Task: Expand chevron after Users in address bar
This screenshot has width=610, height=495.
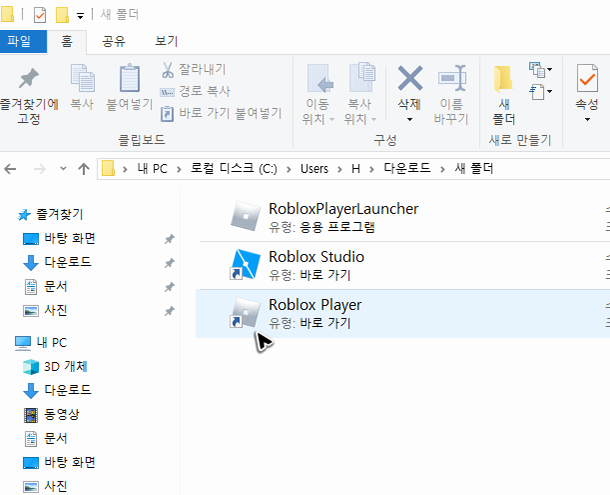Action: tap(340, 169)
